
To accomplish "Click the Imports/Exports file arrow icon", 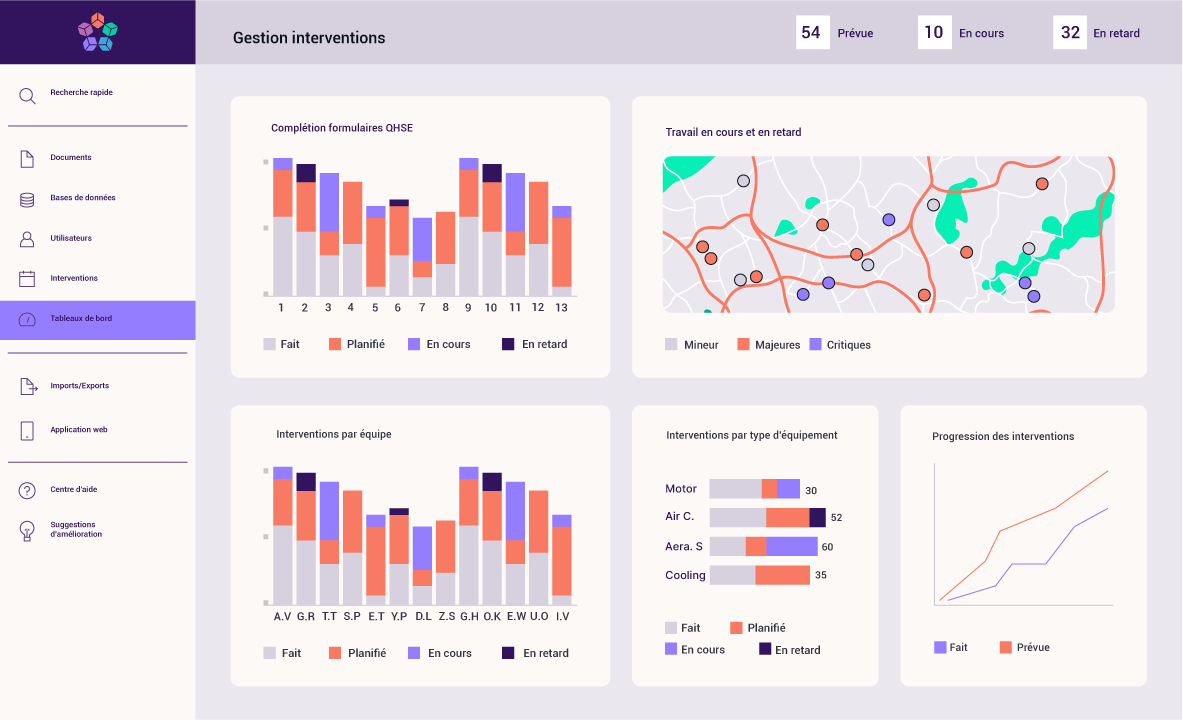I will pyautogui.click(x=28, y=386).
